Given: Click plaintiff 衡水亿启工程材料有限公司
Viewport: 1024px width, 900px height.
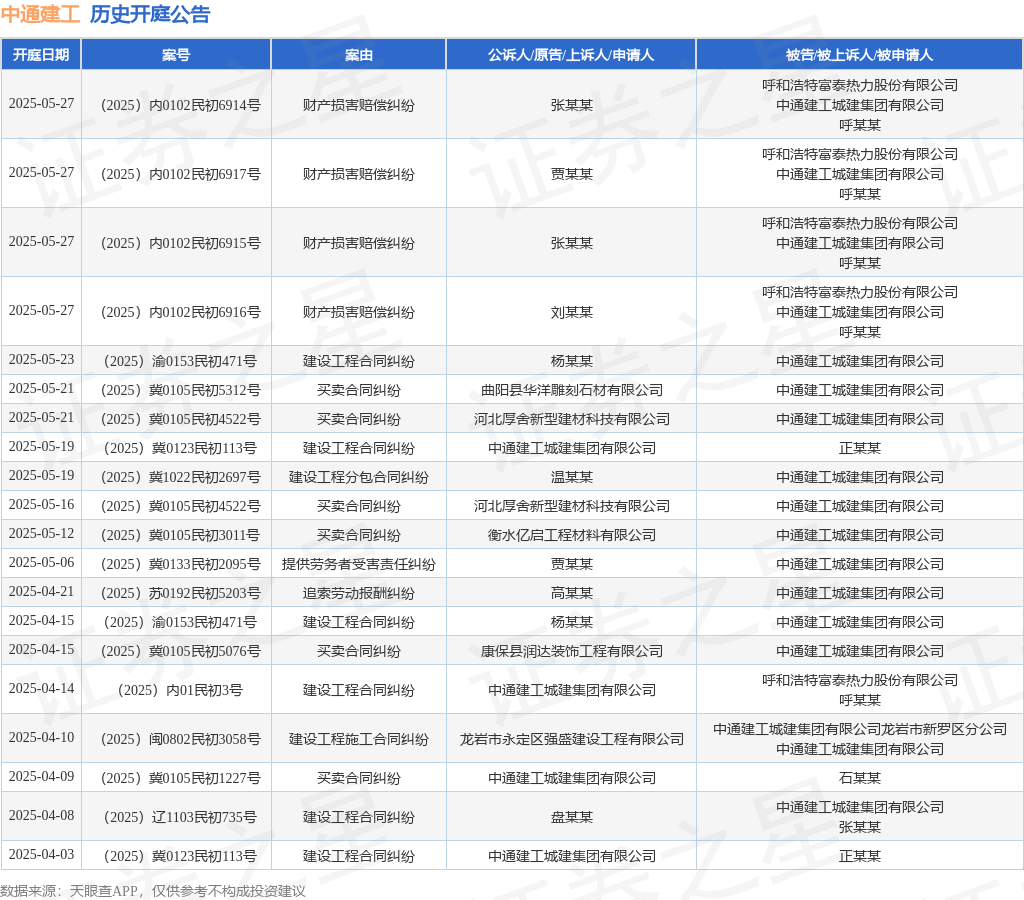Looking at the screenshot, I should 571,536.
